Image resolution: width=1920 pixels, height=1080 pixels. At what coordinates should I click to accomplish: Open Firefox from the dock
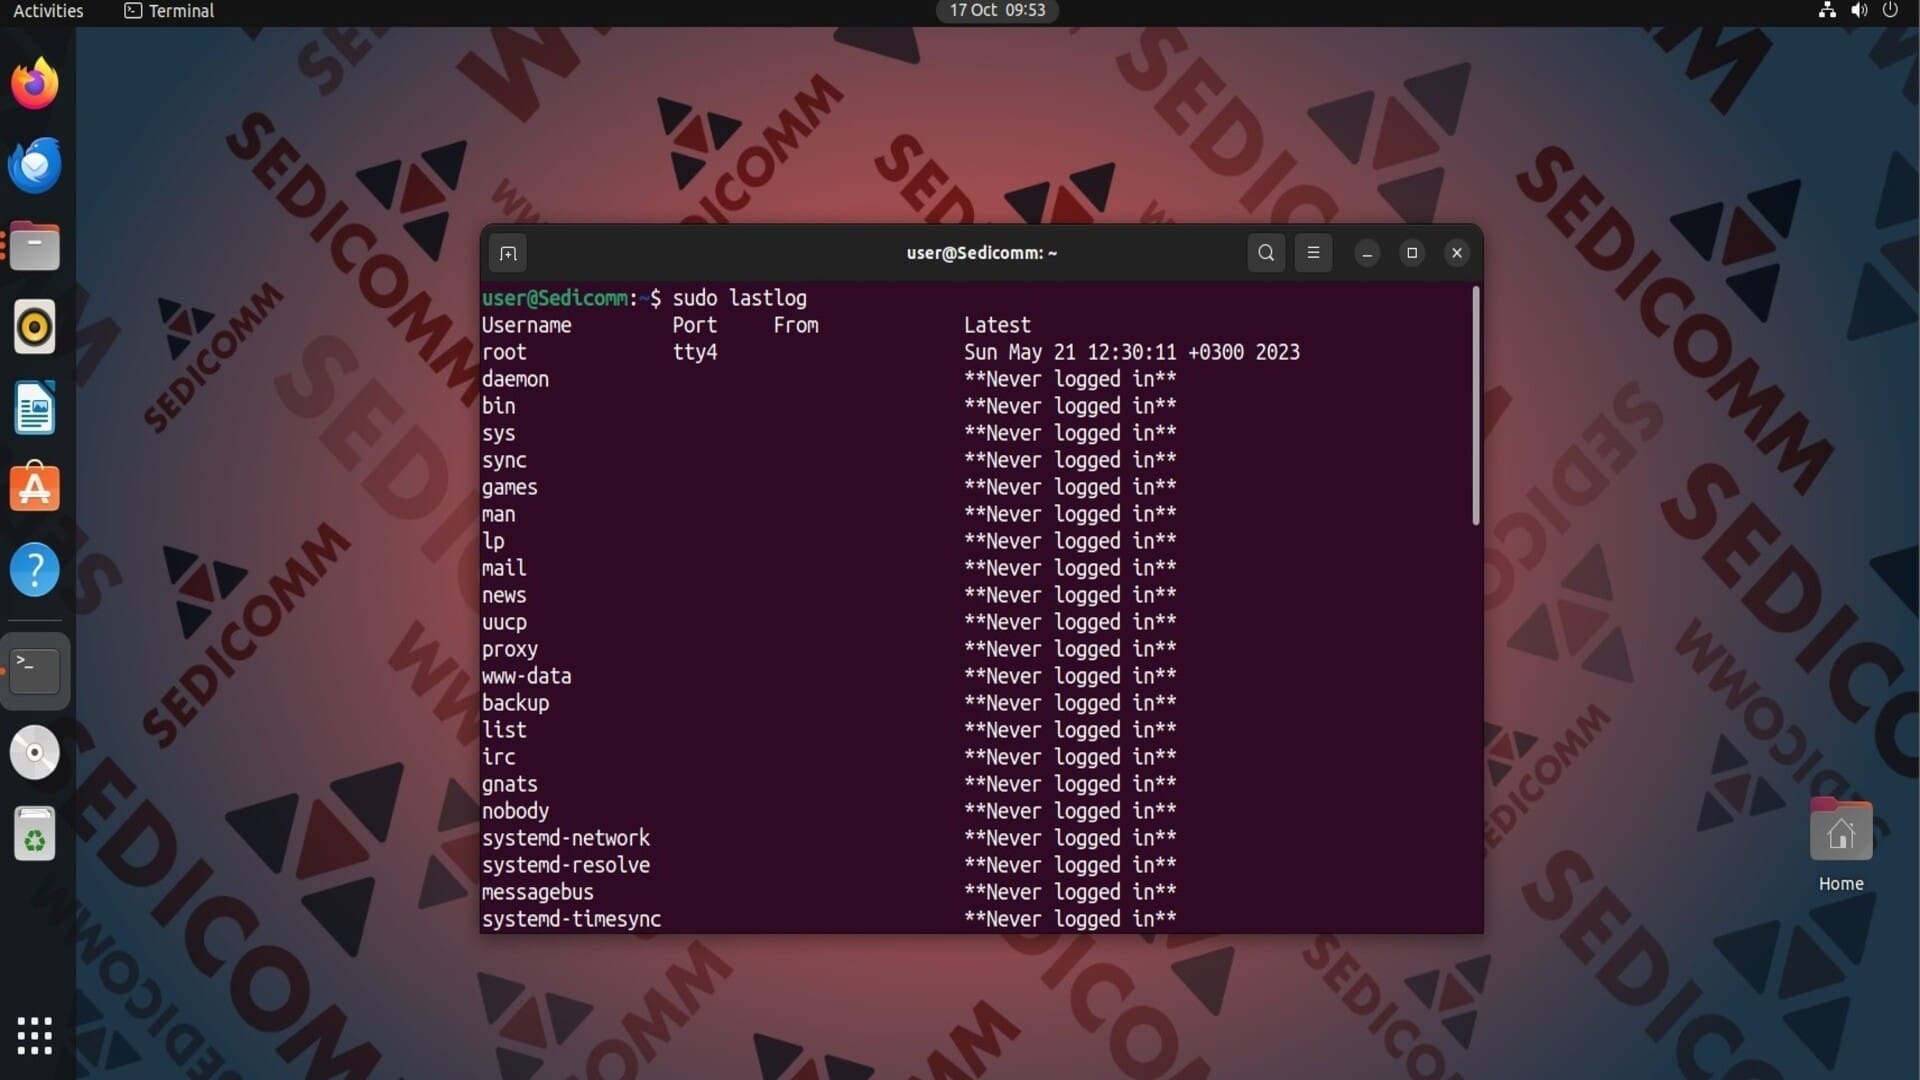coord(35,84)
